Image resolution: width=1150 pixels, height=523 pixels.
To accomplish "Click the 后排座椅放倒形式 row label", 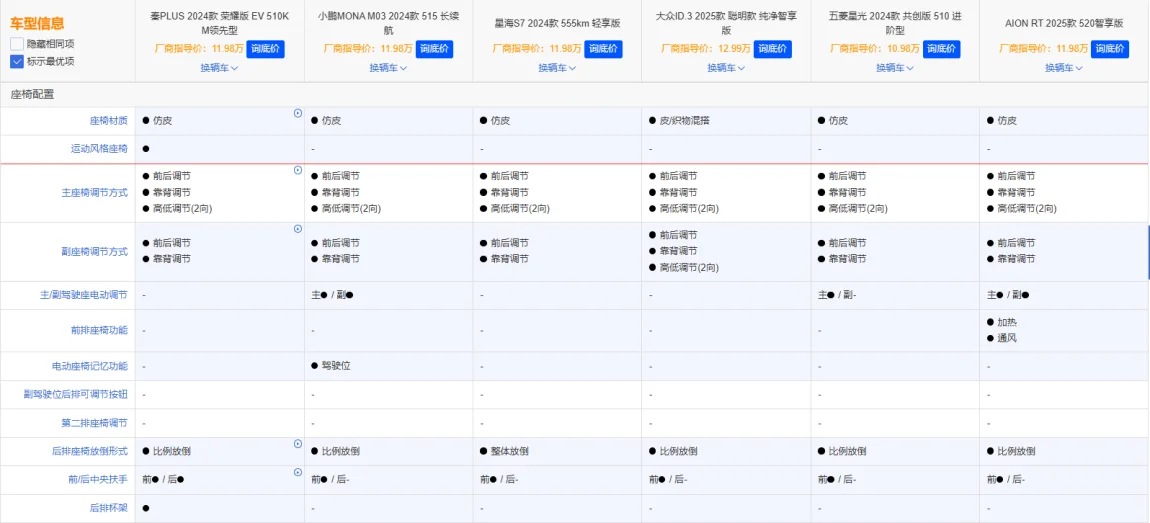I will tap(89, 451).
